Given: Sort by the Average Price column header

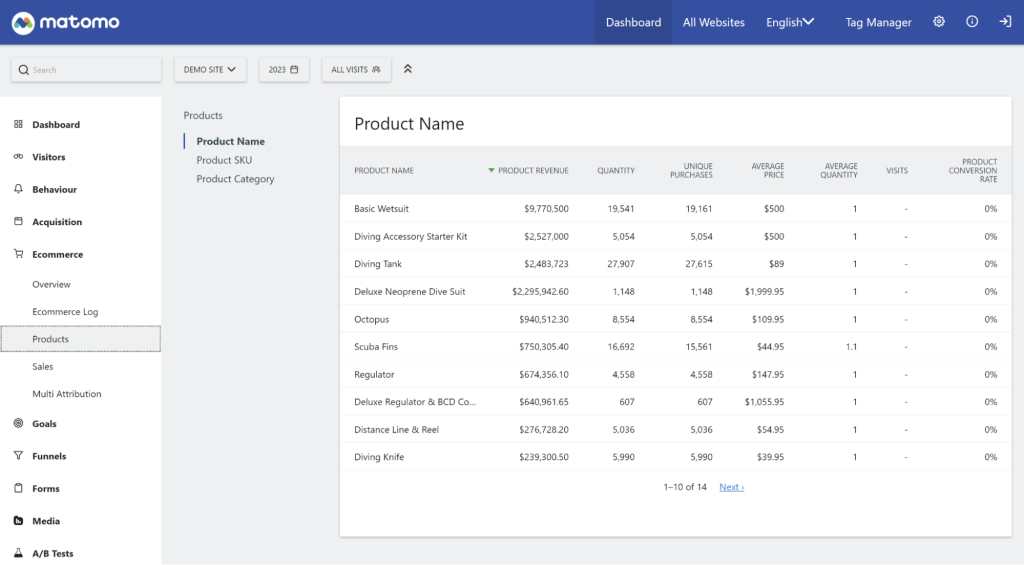Looking at the screenshot, I should (767, 170).
